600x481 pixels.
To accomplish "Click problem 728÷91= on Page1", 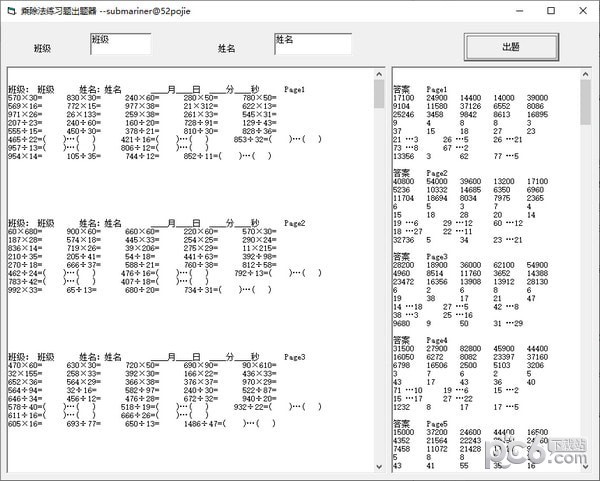I will point(201,123).
